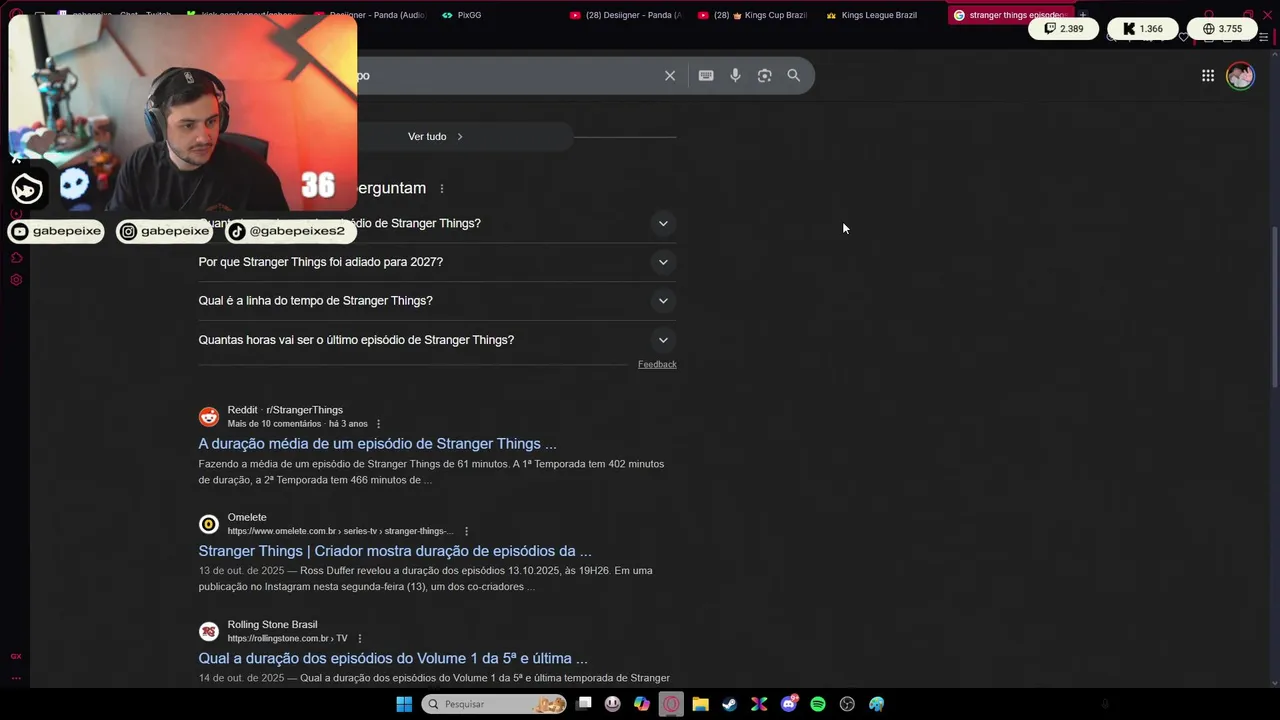Open Spotify from the taskbar
This screenshot has height=720, width=1280.
(x=818, y=704)
